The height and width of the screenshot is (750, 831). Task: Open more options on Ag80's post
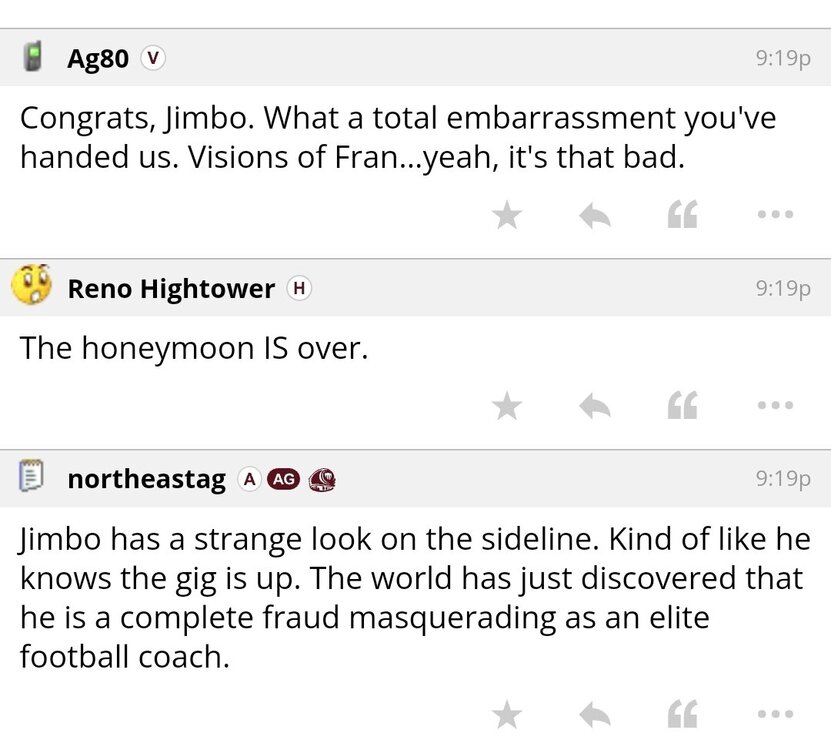pos(775,215)
